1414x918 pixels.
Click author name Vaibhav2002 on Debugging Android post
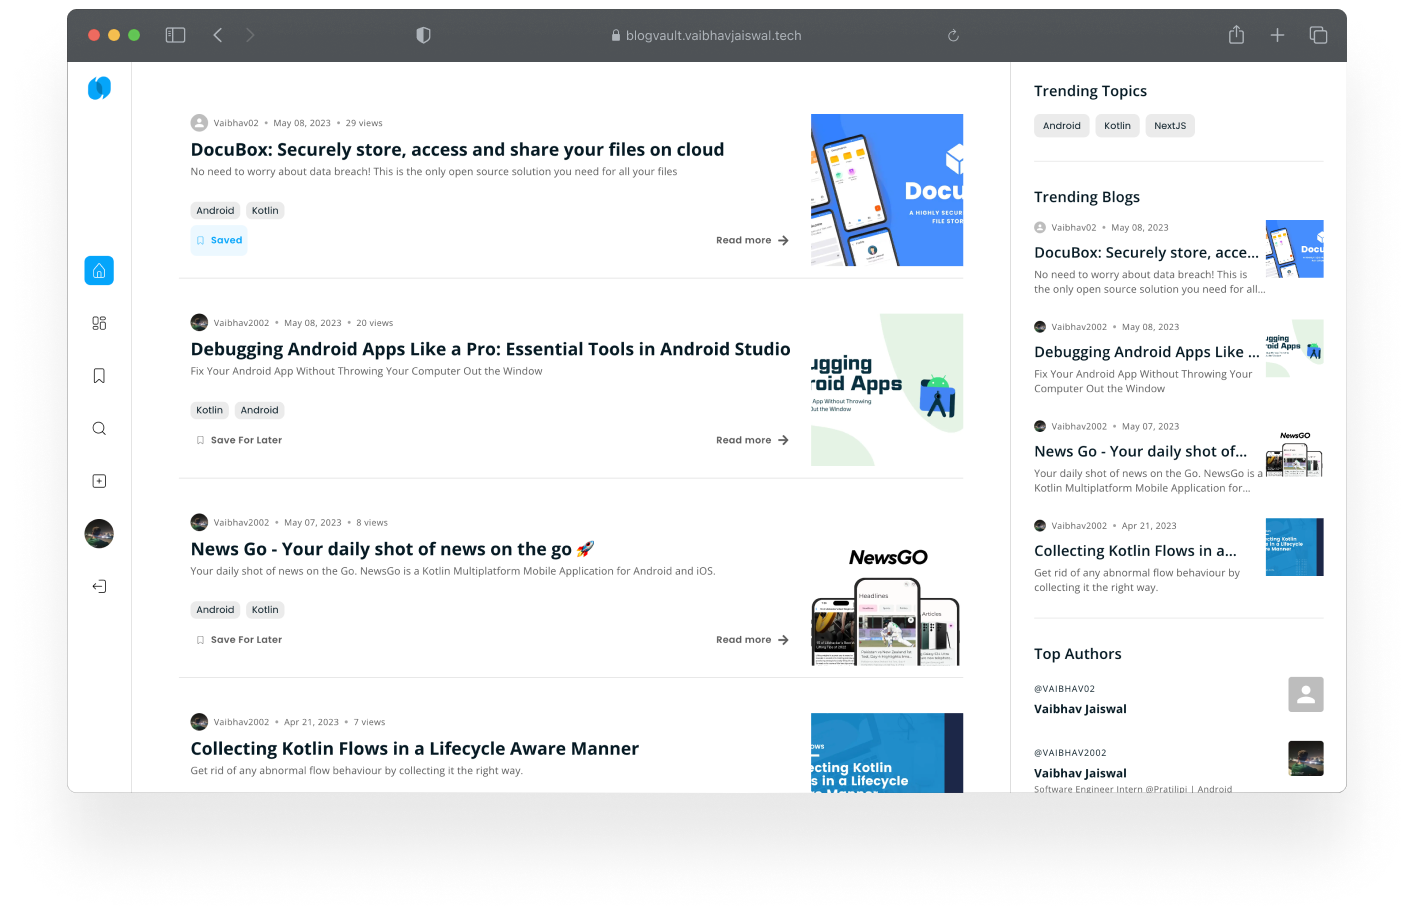pyautogui.click(x=241, y=323)
